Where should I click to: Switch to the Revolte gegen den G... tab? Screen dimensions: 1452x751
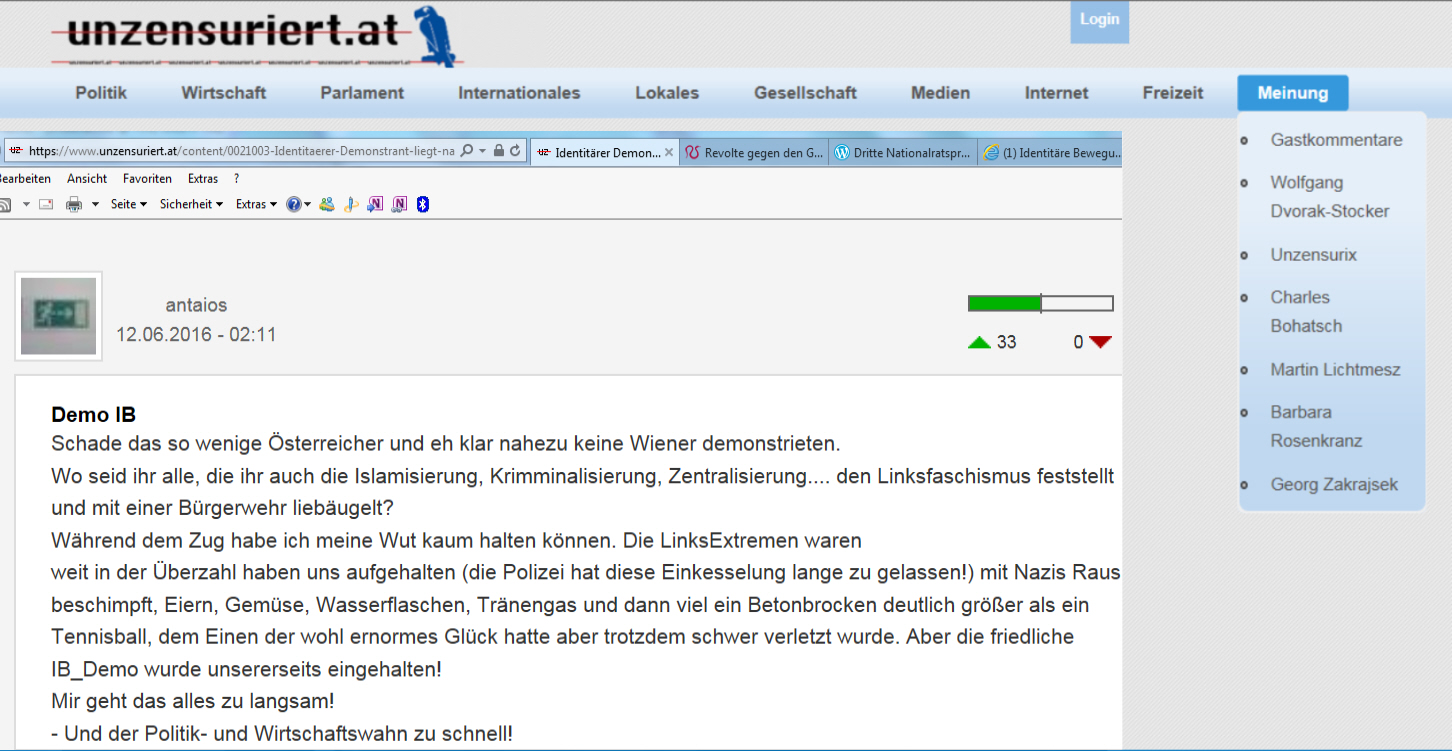pos(754,153)
